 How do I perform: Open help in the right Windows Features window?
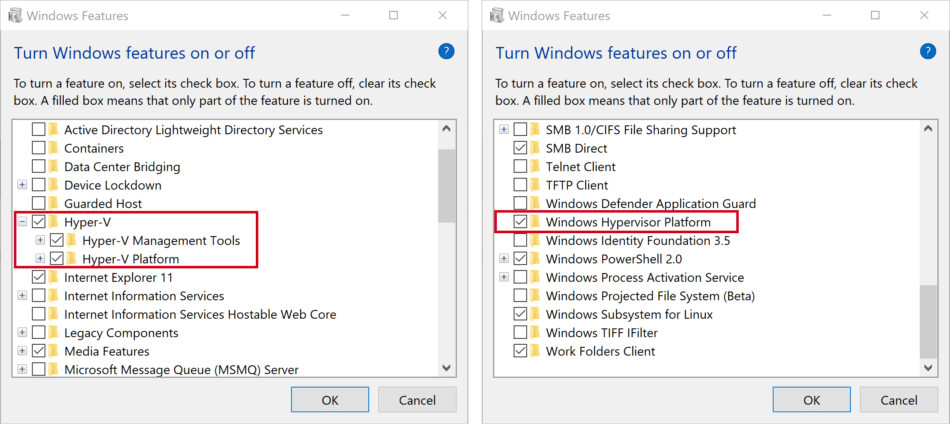928,51
